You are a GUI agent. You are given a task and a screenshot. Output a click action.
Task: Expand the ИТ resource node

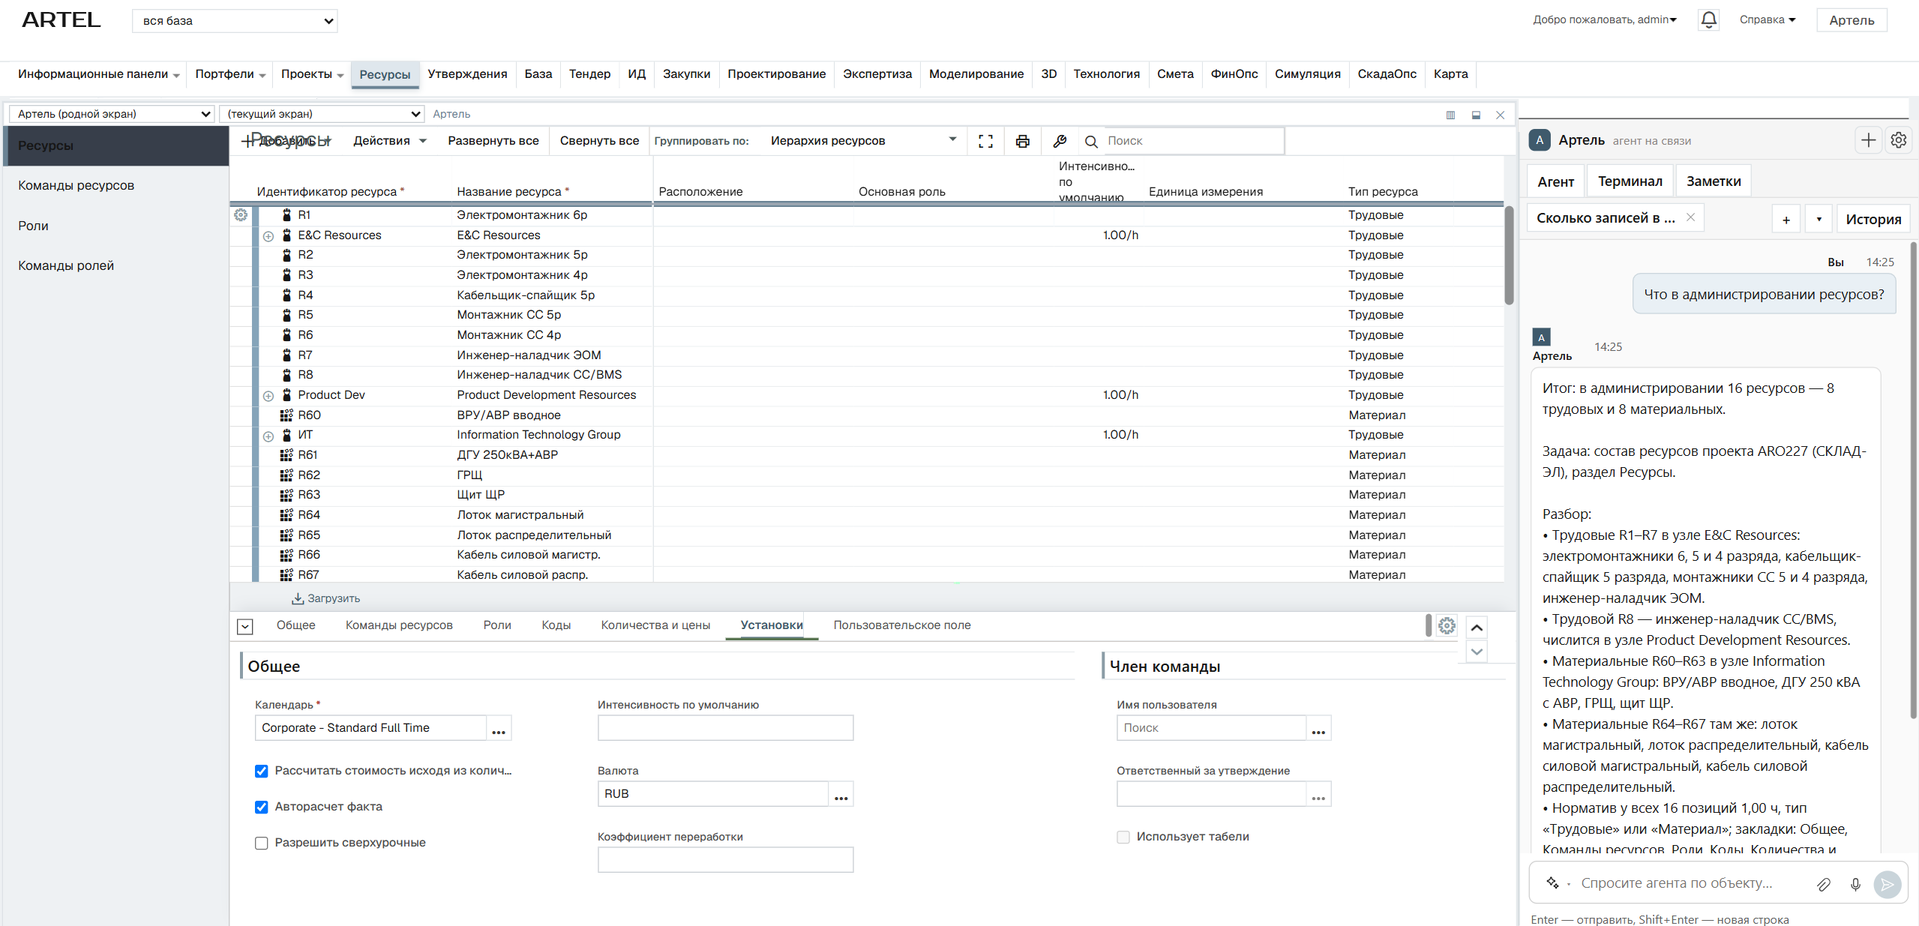point(268,436)
